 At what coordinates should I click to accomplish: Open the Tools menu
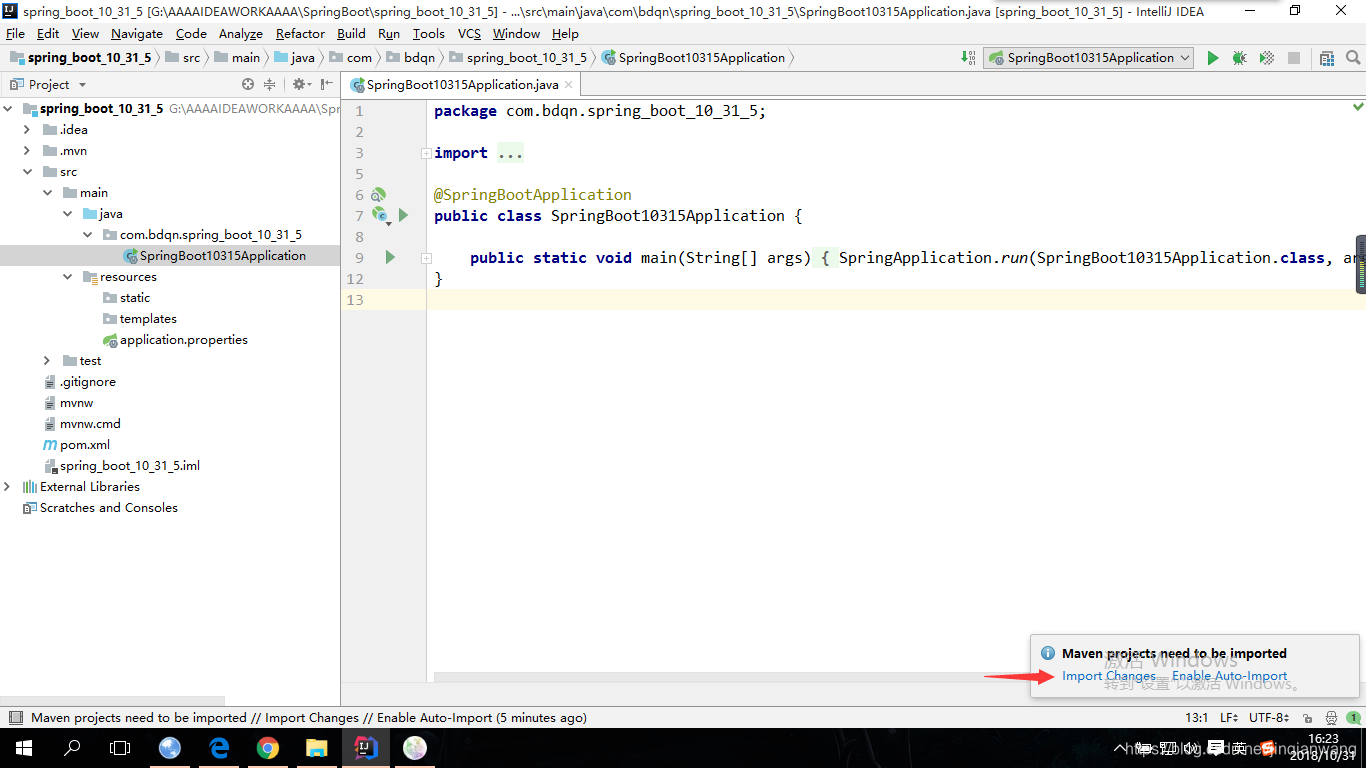click(428, 33)
